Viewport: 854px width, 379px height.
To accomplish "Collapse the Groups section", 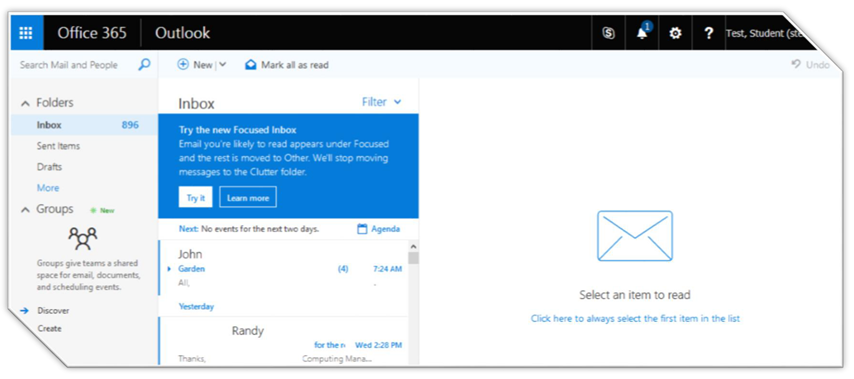I will tap(25, 210).
